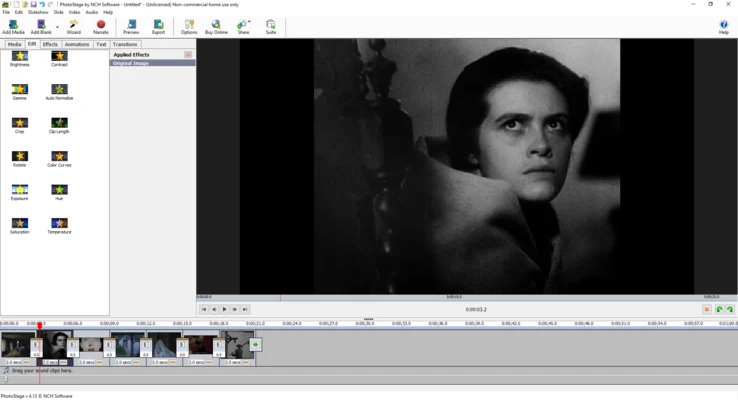Screen dimensions: 738x400
Task: Open the Audio menu
Action: click(x=92, y=12)
